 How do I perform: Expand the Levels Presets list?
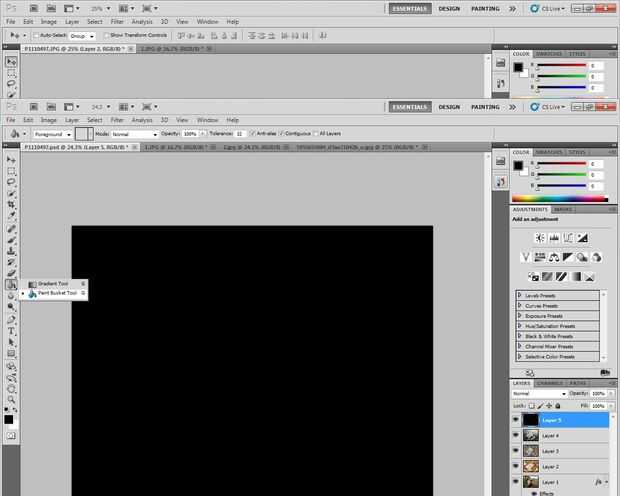[x=520, y=295]
